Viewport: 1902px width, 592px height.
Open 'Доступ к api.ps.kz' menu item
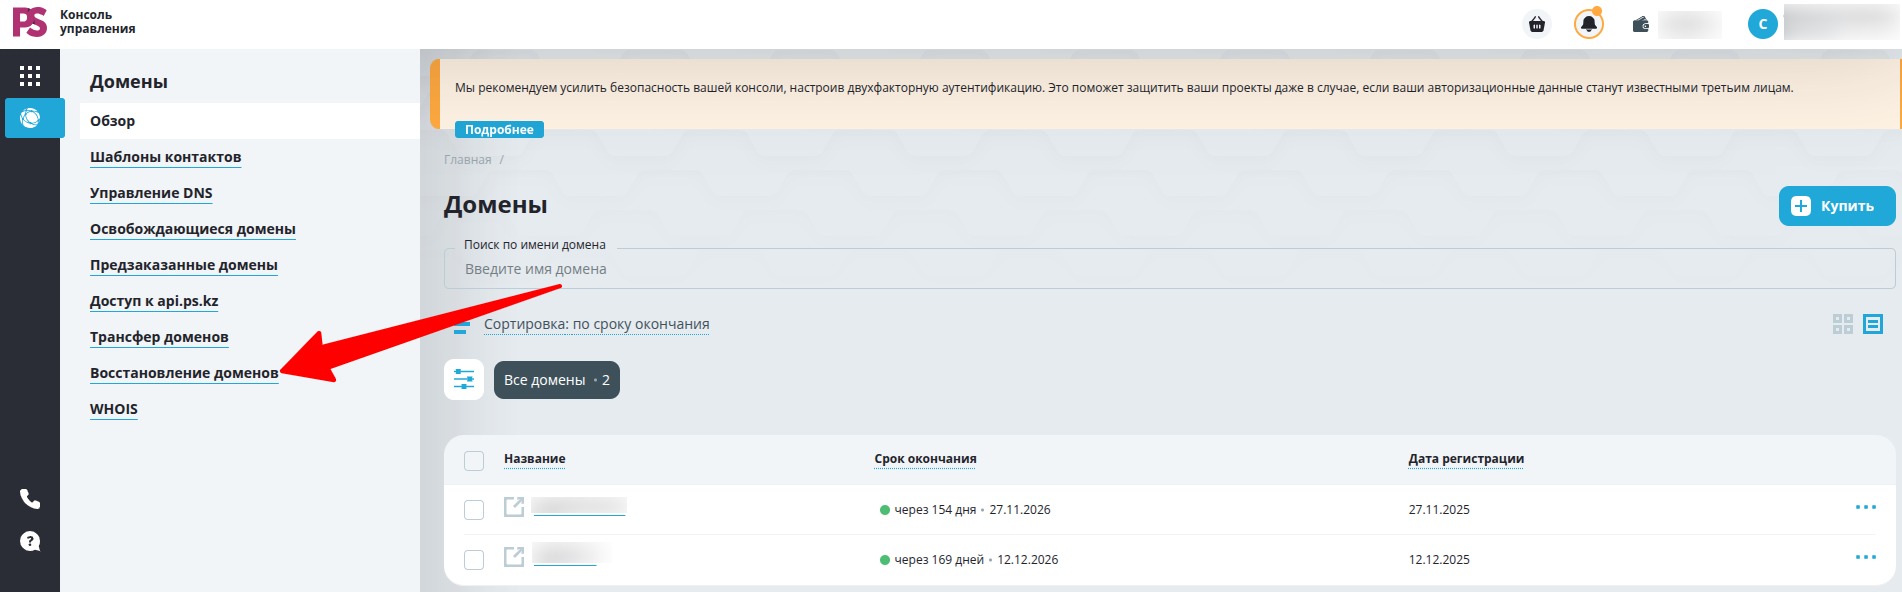pos(154,301)
